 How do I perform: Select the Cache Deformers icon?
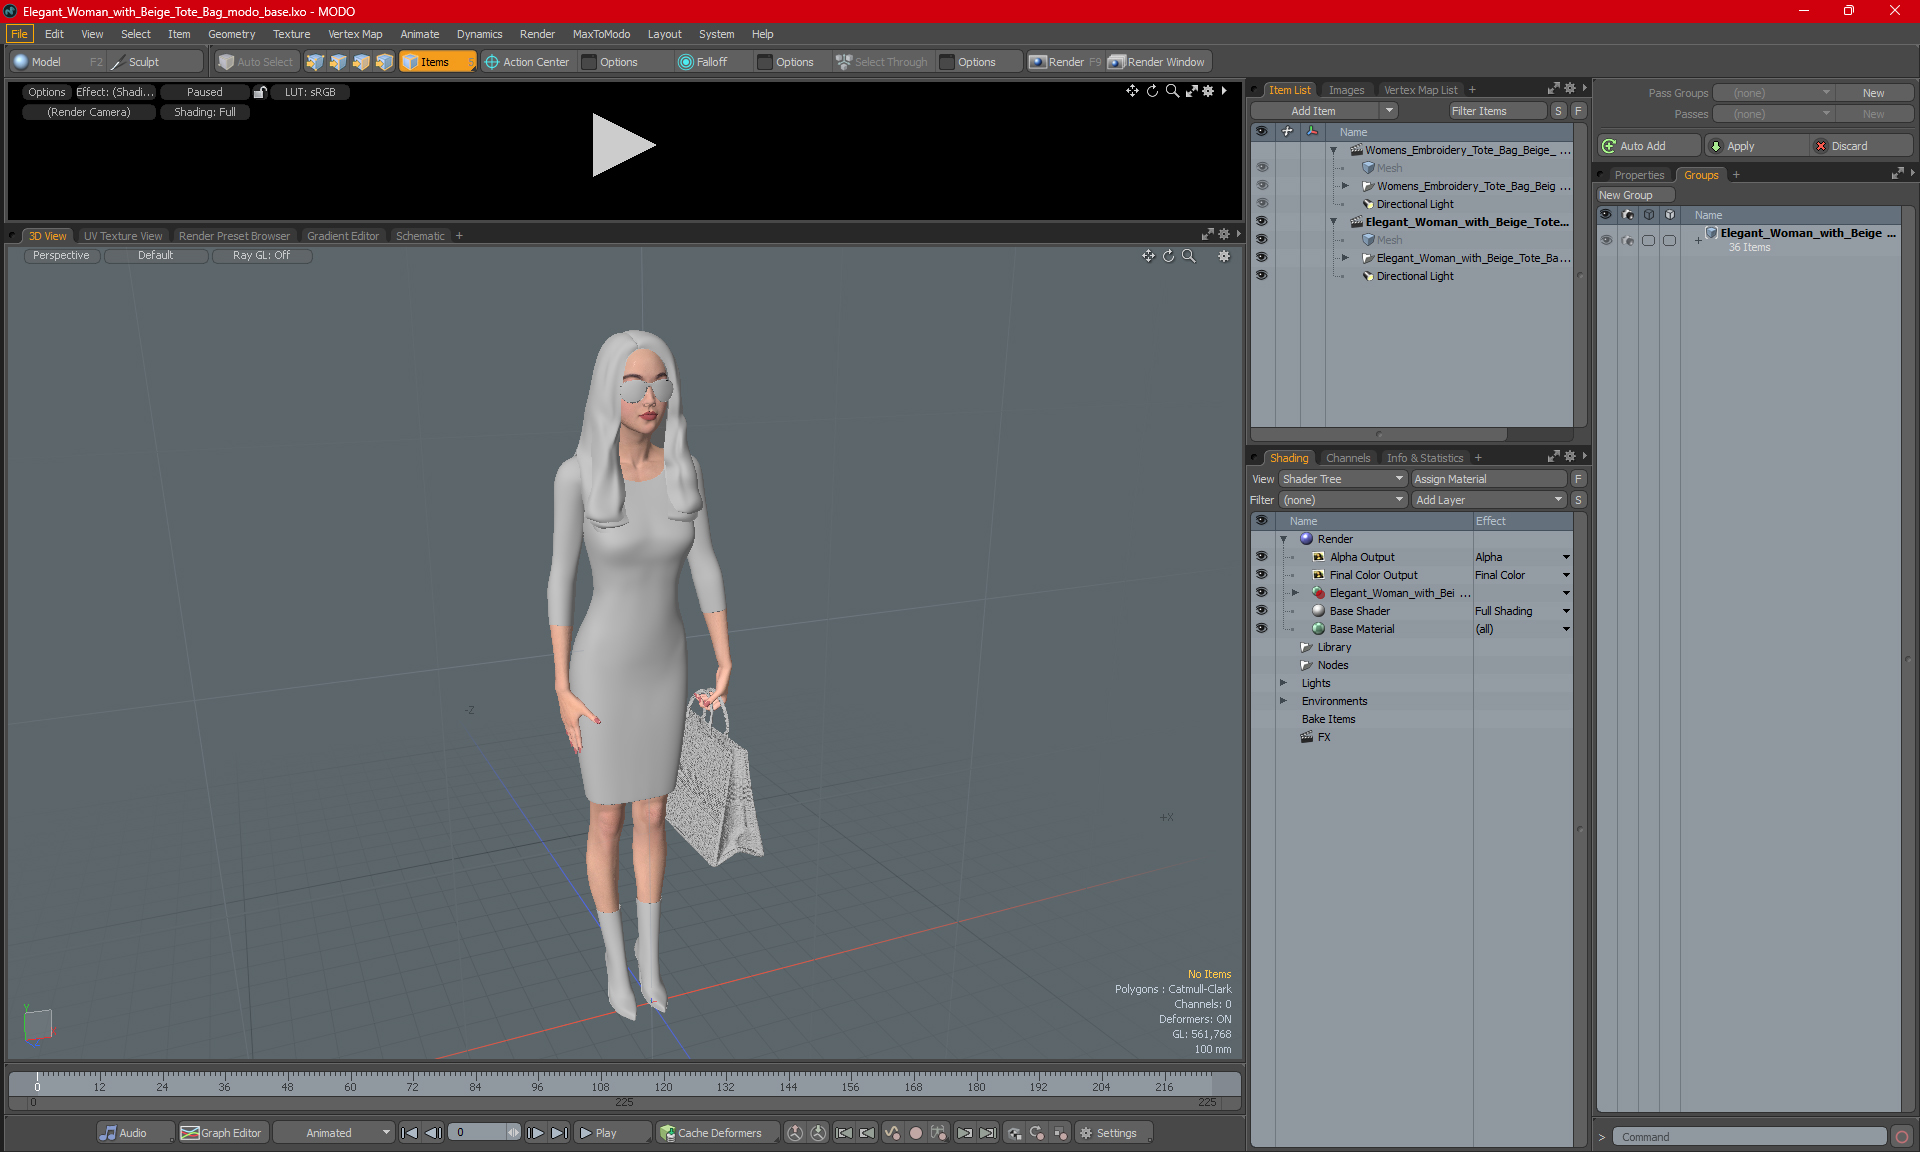pyautogui.click(x=669, y=1133)
